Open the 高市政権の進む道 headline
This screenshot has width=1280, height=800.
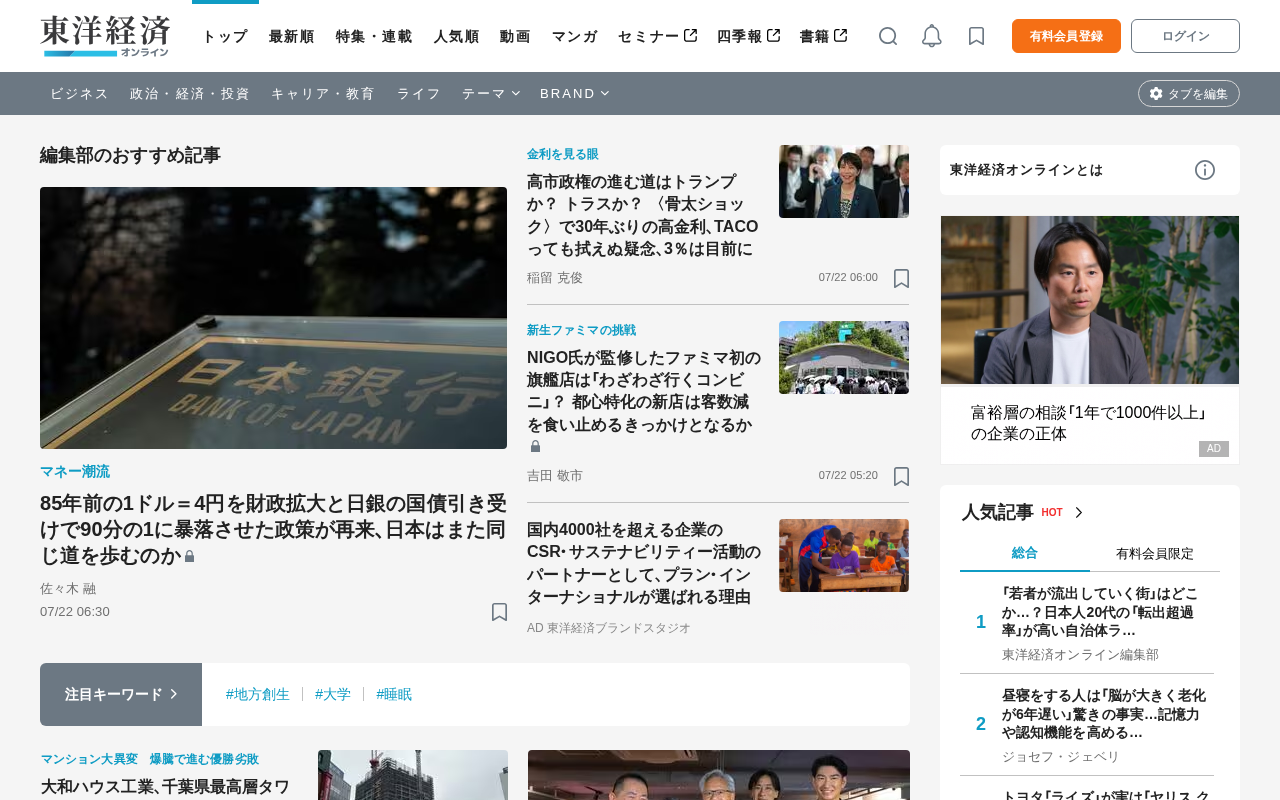tap(643, 215)
